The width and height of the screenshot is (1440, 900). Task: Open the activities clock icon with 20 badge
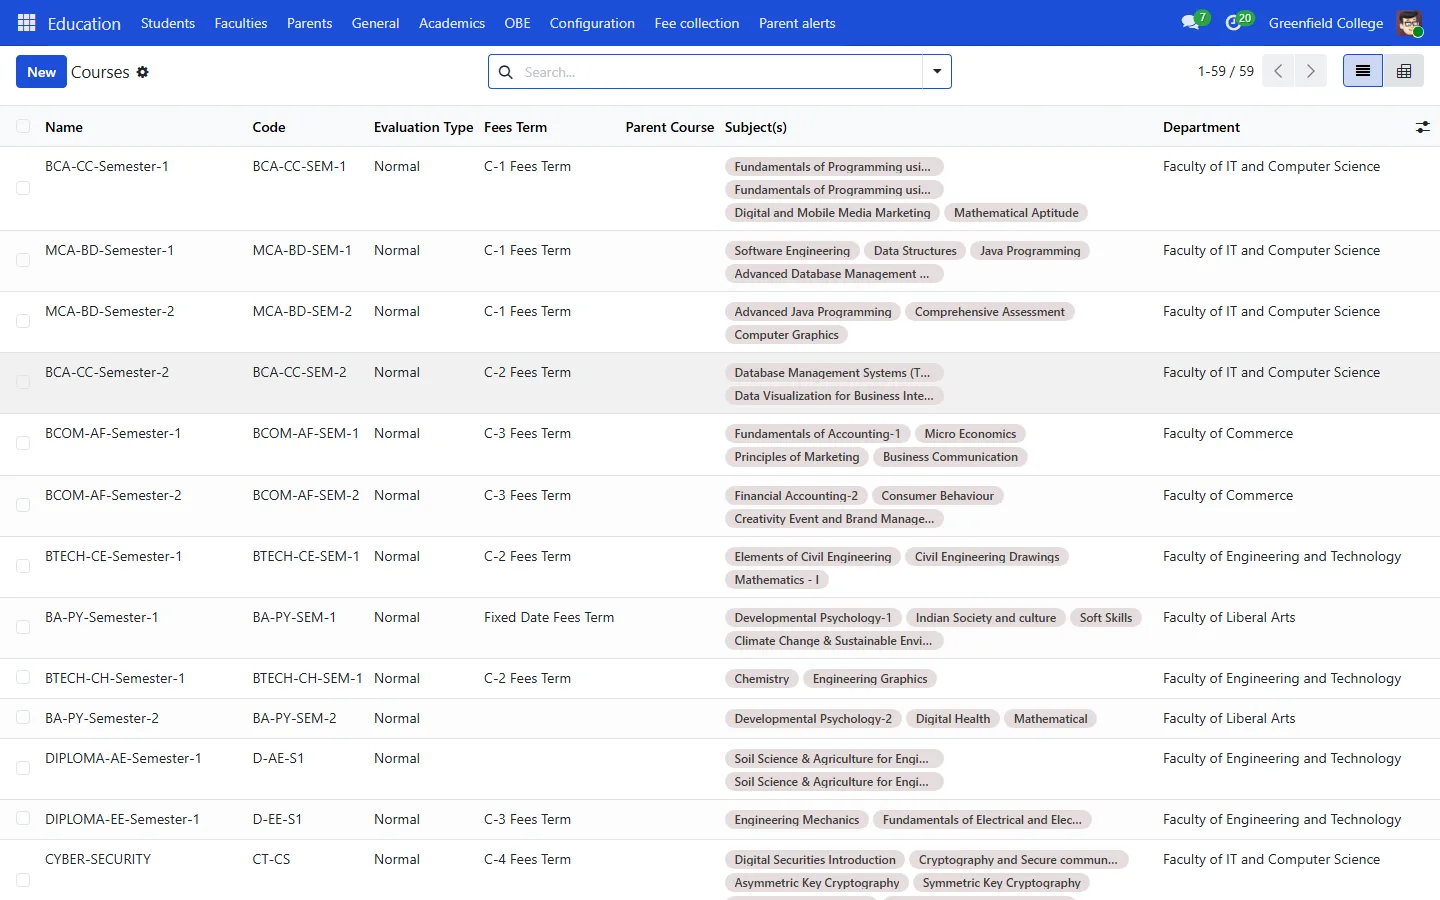pos(1234,23)
